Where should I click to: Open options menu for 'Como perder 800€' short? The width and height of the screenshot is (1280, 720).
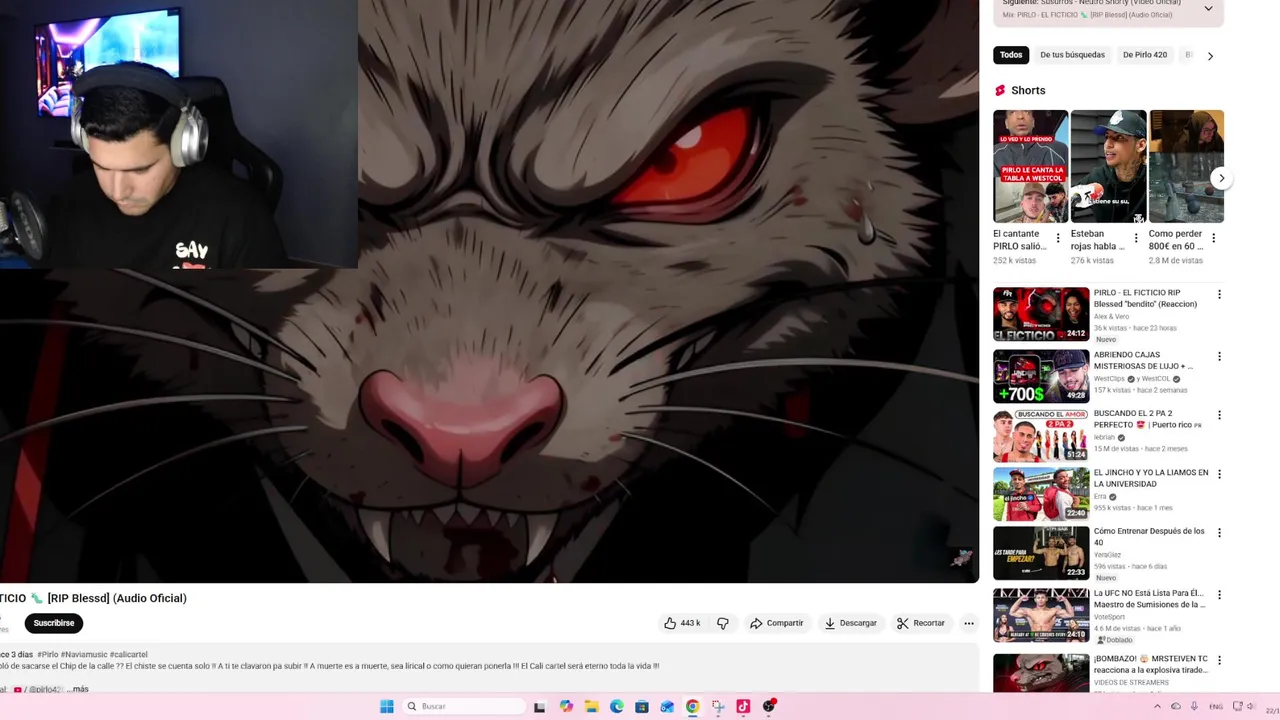[x=1213, y=238]
